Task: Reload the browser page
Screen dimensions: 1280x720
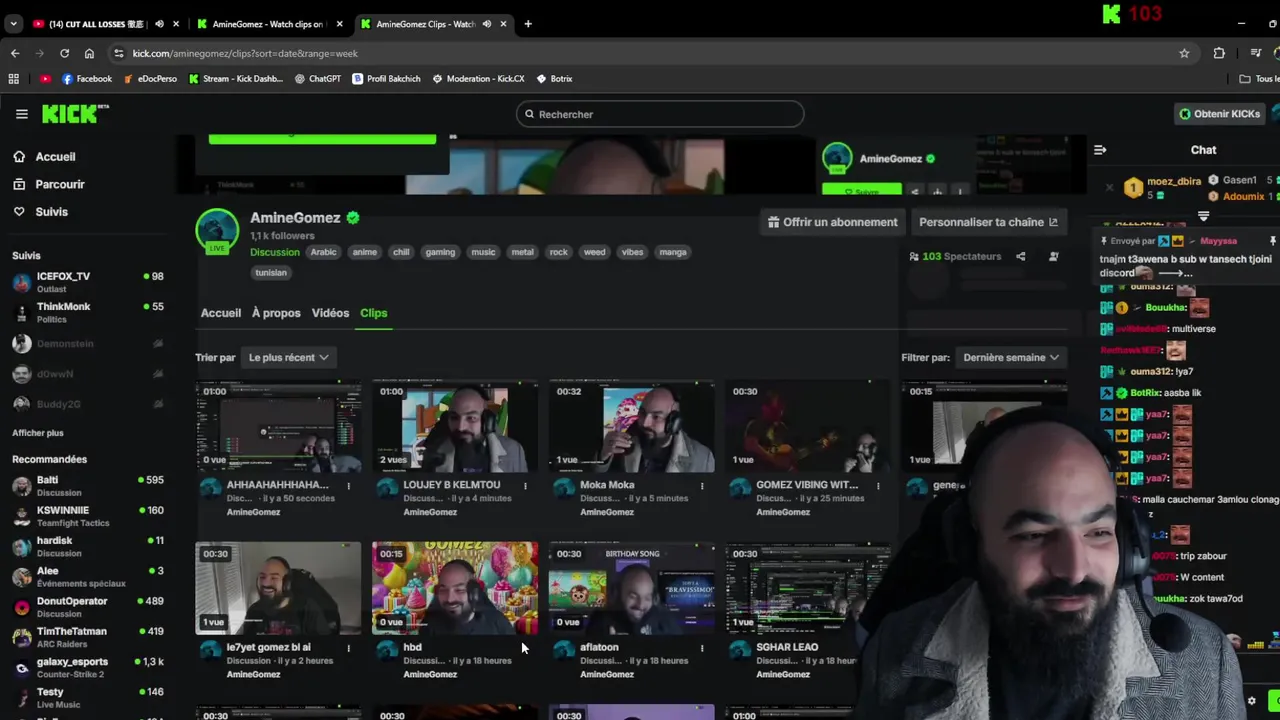Action: pyautogui.click(x=65, y=53)
